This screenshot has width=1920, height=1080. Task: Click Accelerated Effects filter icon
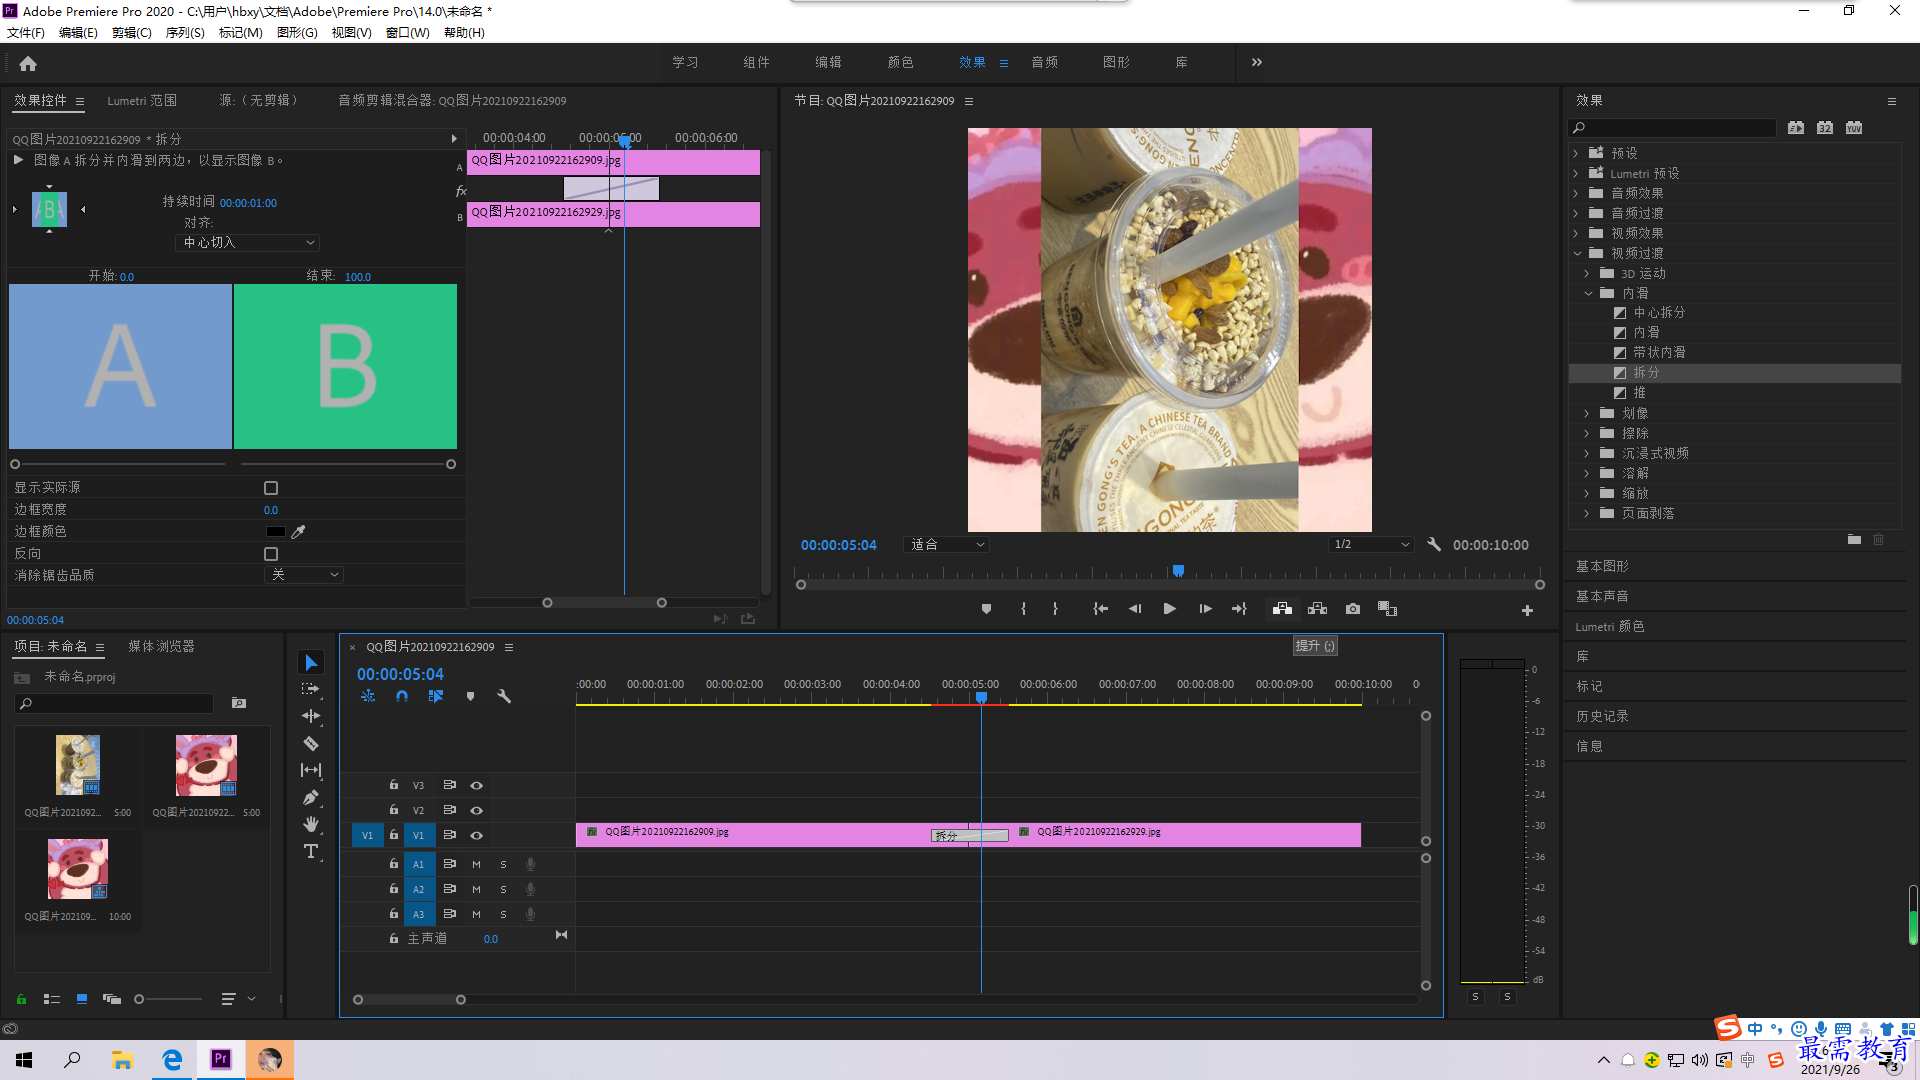1796,128
